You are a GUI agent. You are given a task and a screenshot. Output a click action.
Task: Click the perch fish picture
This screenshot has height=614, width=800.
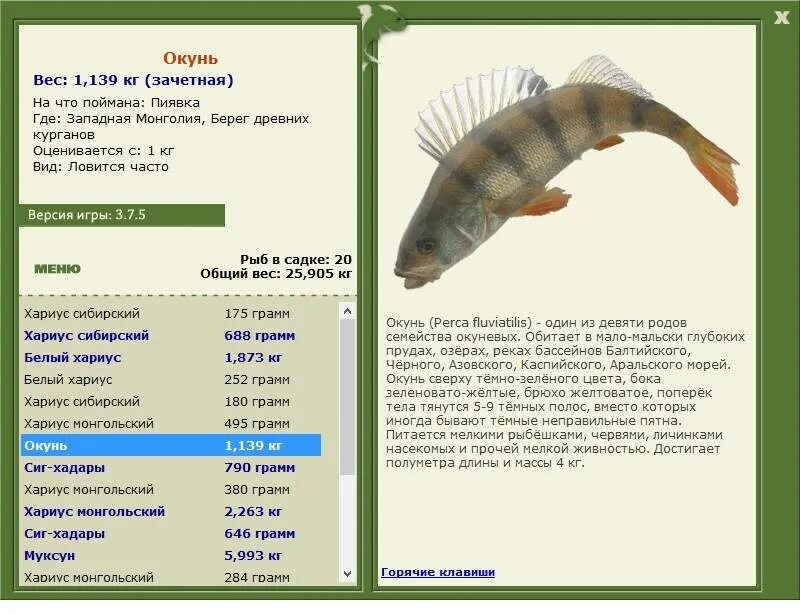(x=566, y=171)
